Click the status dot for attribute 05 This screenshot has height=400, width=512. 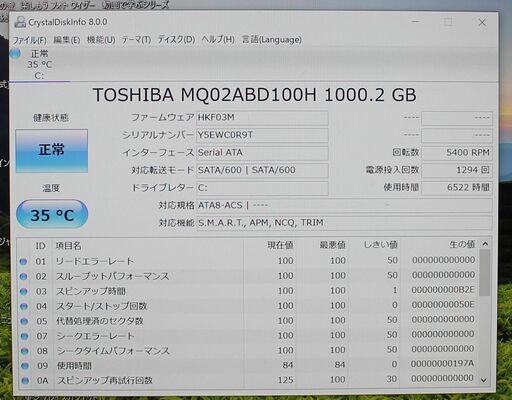(24, 321)
